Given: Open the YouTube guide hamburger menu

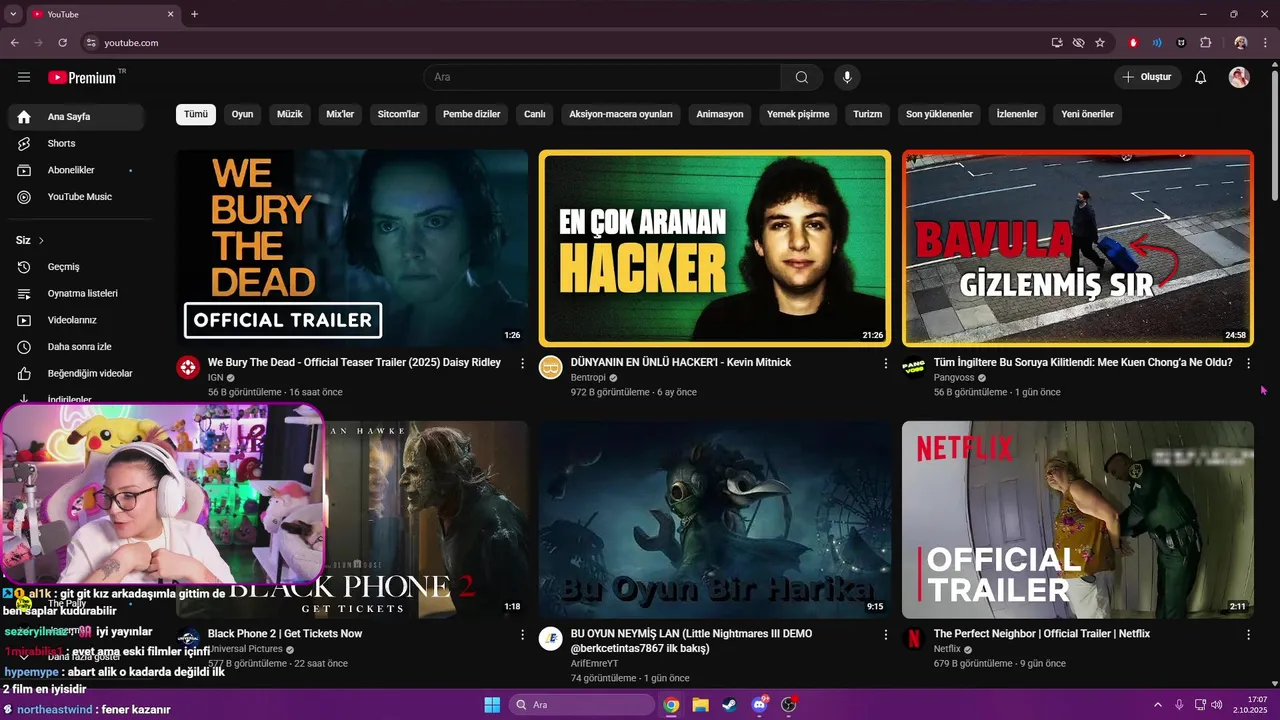Looking at the screenshot, I should click(x=24, y=77).
